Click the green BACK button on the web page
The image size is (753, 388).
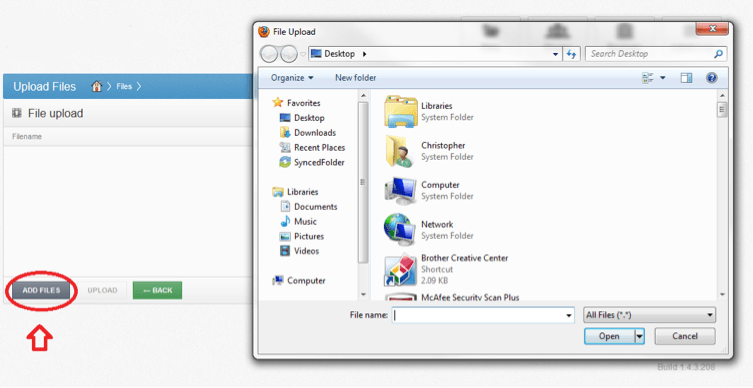coord(158,291)
